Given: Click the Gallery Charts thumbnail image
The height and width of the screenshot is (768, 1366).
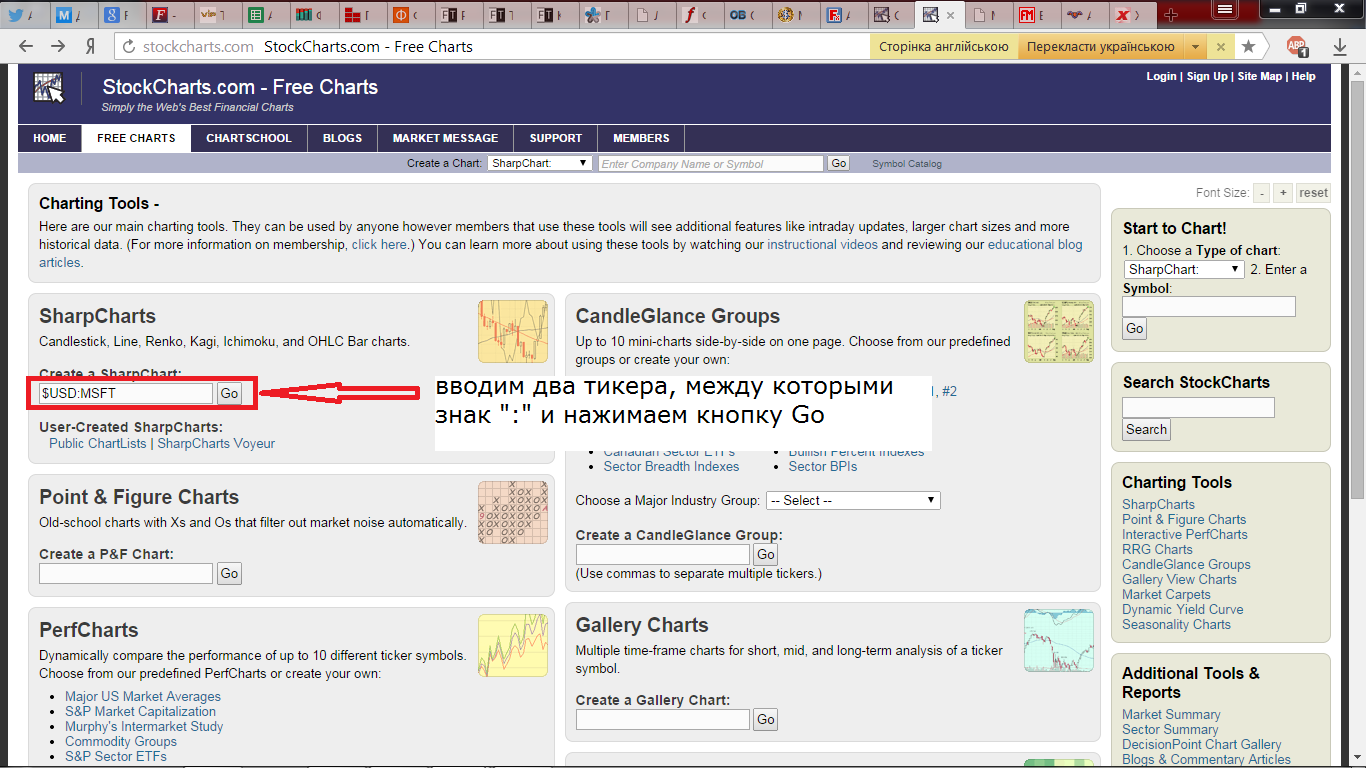Looking at the screenshot, I should [1059, 640].
